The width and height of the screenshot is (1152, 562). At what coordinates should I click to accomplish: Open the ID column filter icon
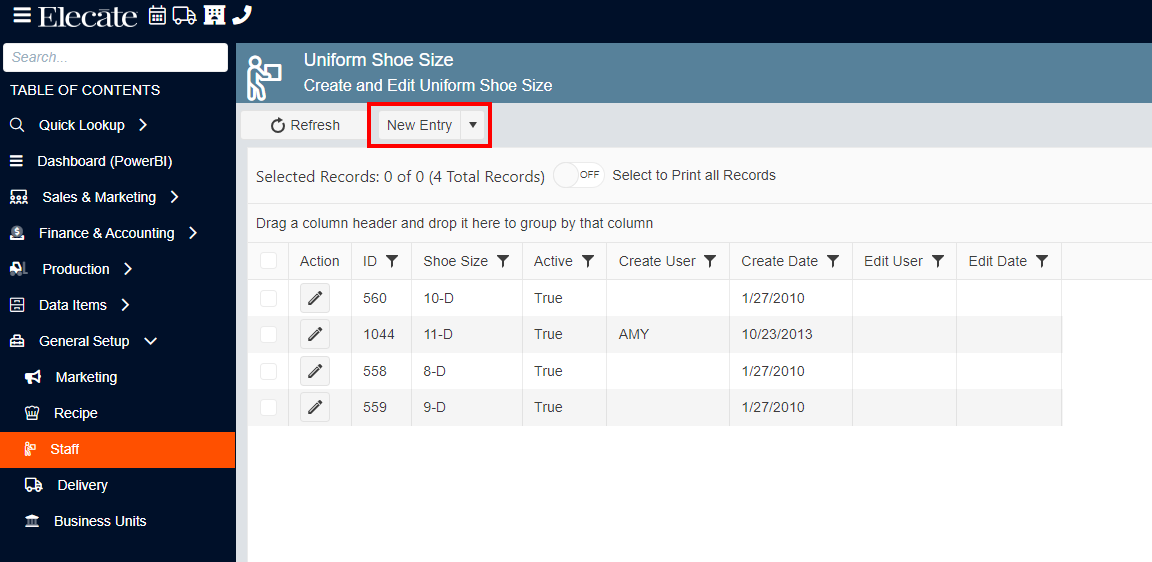[392, 261]
